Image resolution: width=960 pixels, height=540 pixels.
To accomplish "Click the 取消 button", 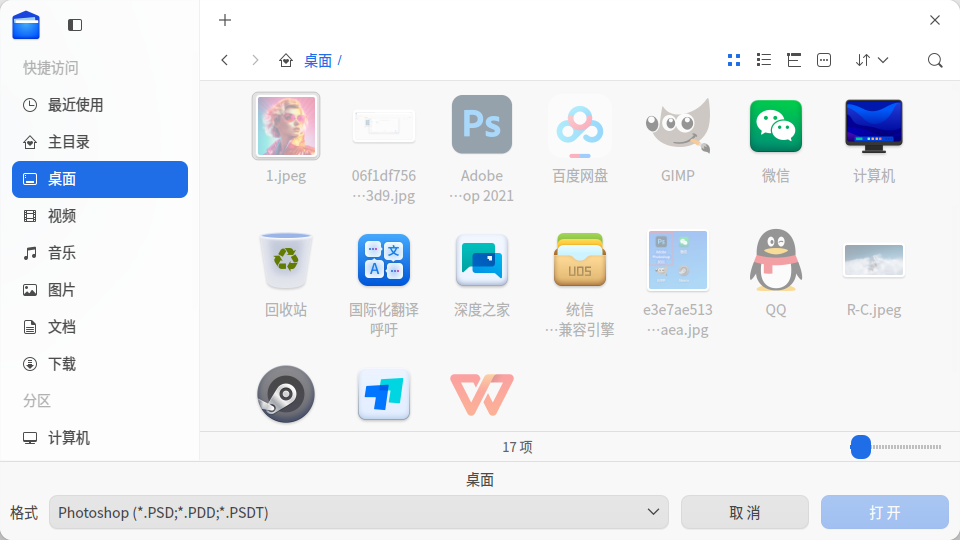I will point(744,512).
